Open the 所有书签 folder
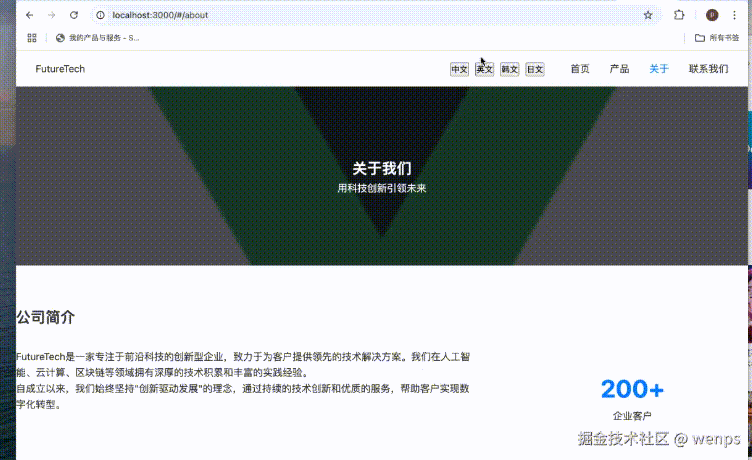 click(x=717, y=38)
